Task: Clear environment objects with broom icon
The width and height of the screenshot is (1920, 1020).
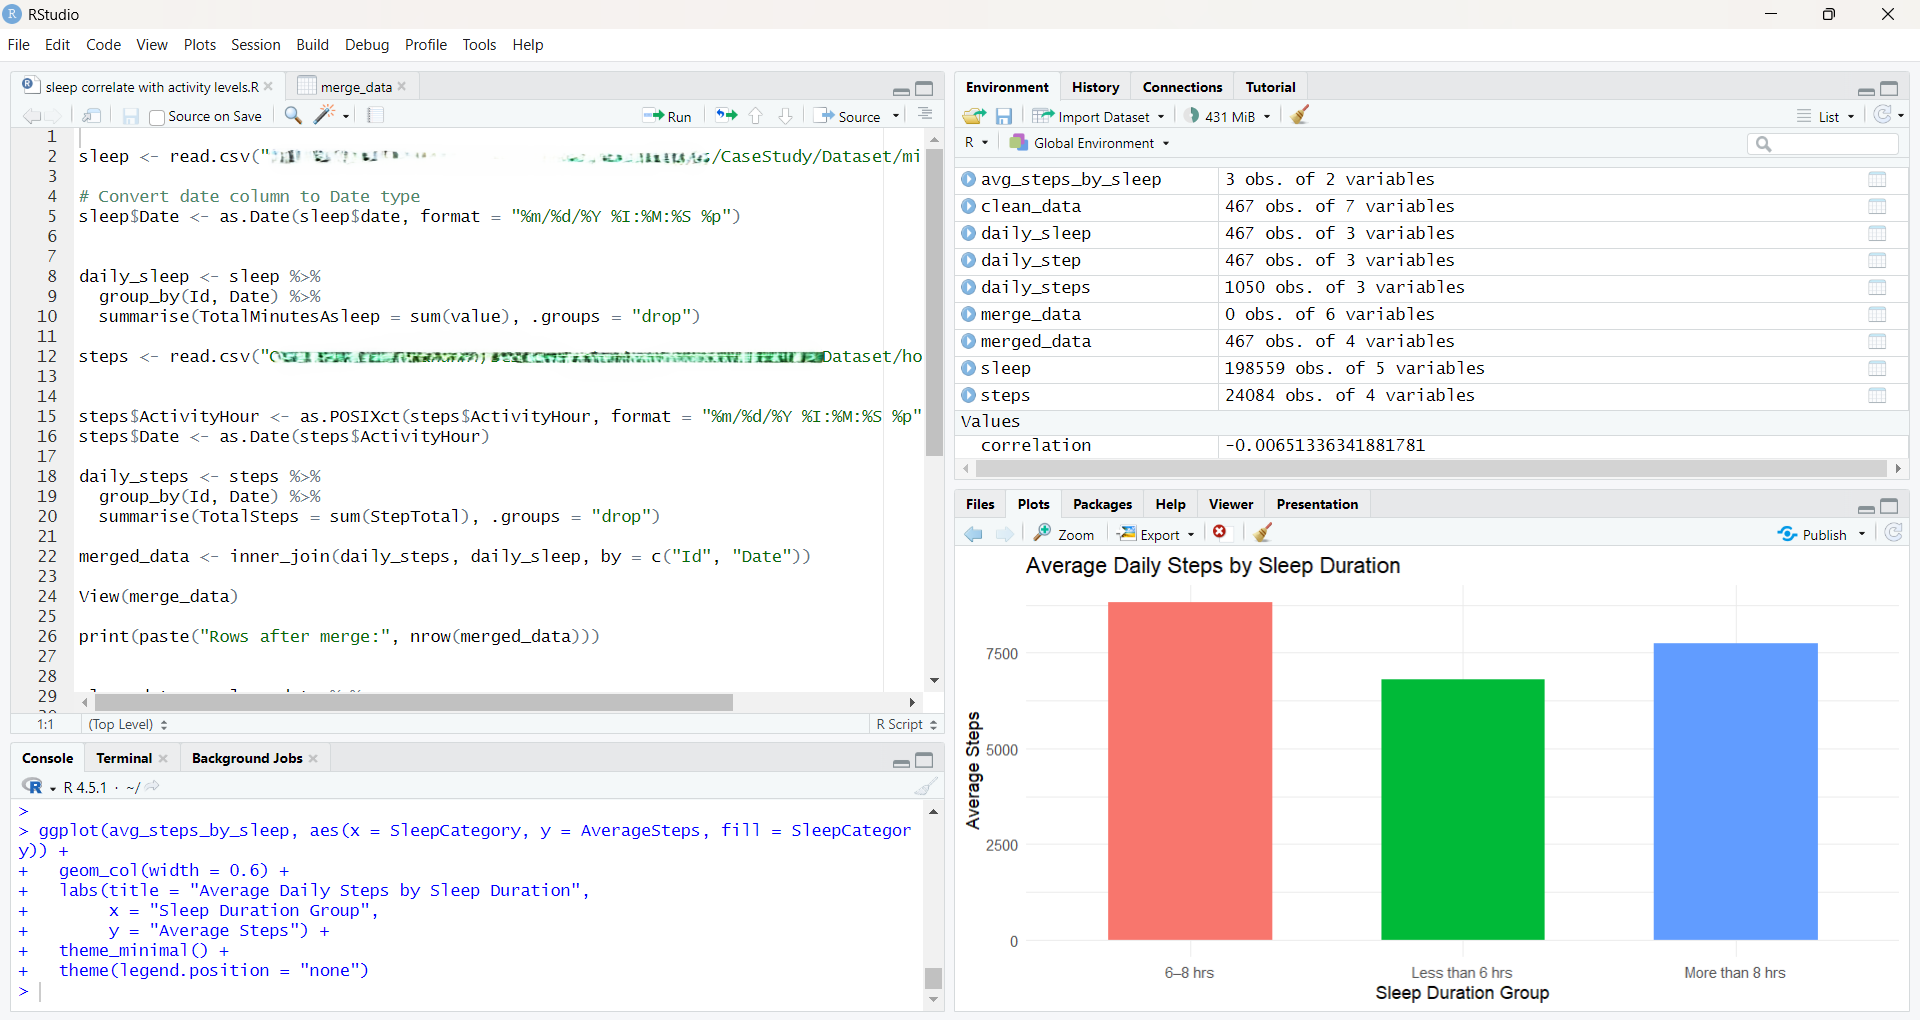Action: tap(1300, 115)
